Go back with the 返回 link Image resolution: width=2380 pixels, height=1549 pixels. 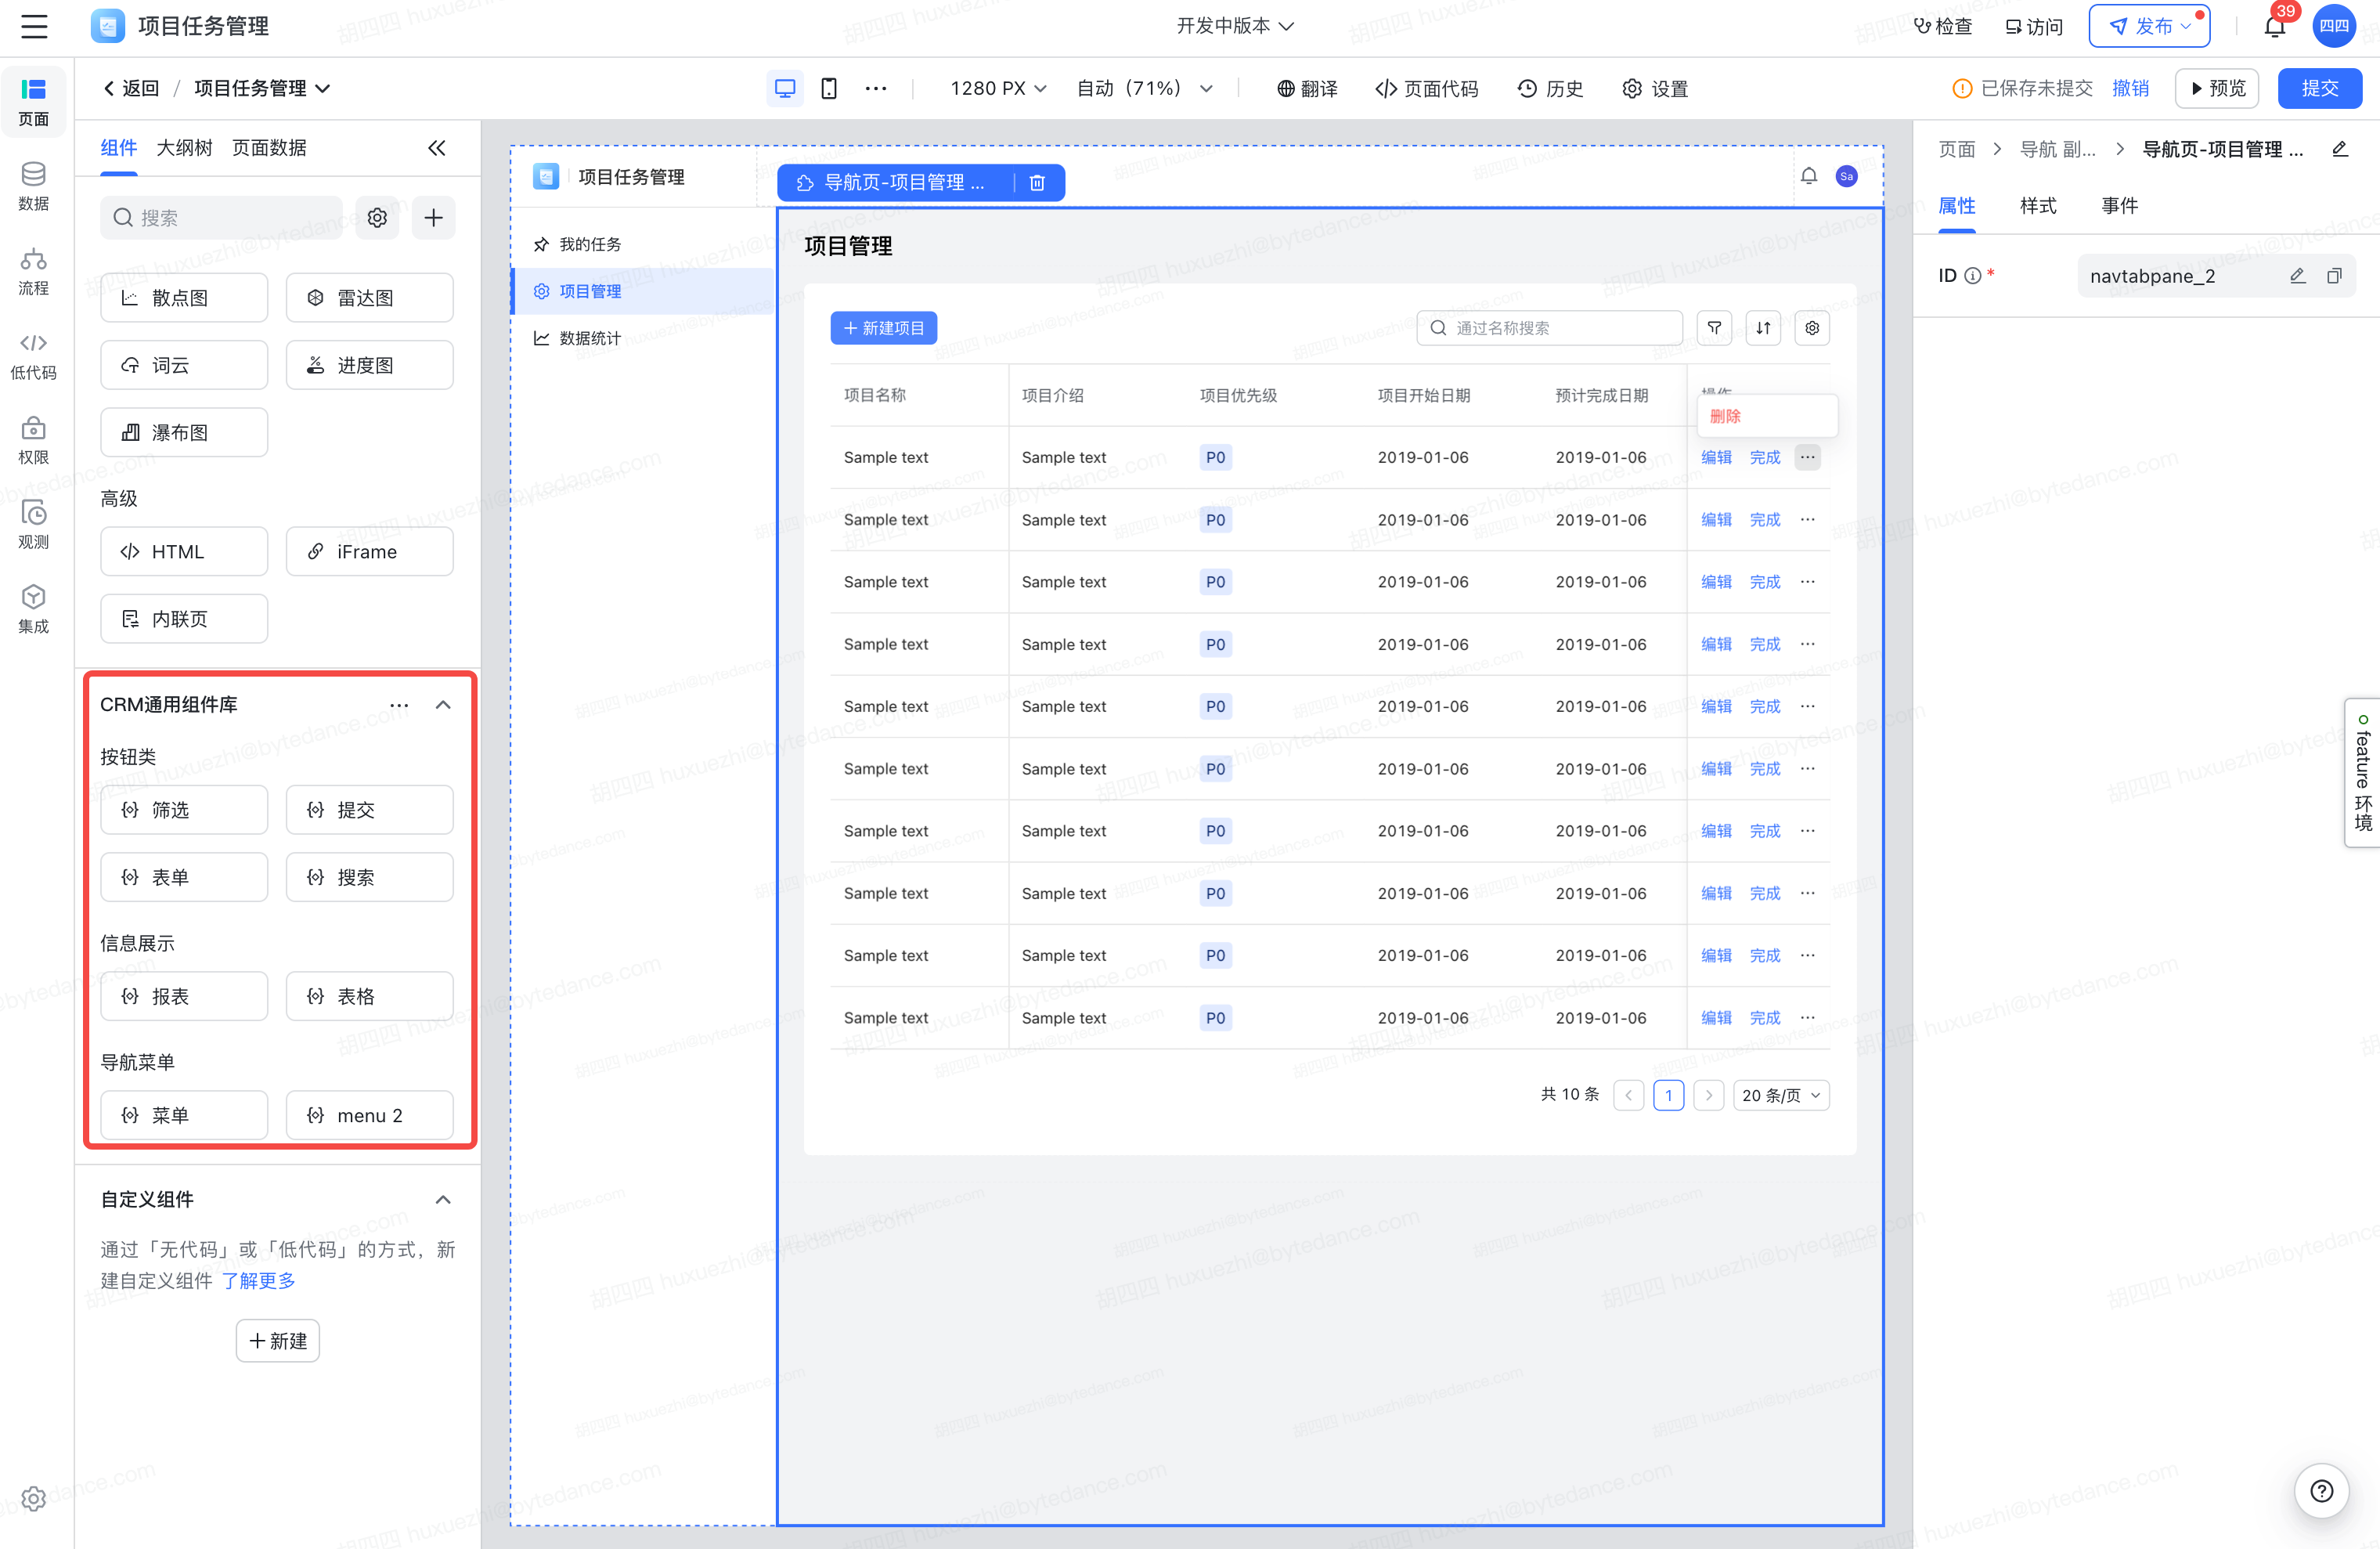pos(131,89)
